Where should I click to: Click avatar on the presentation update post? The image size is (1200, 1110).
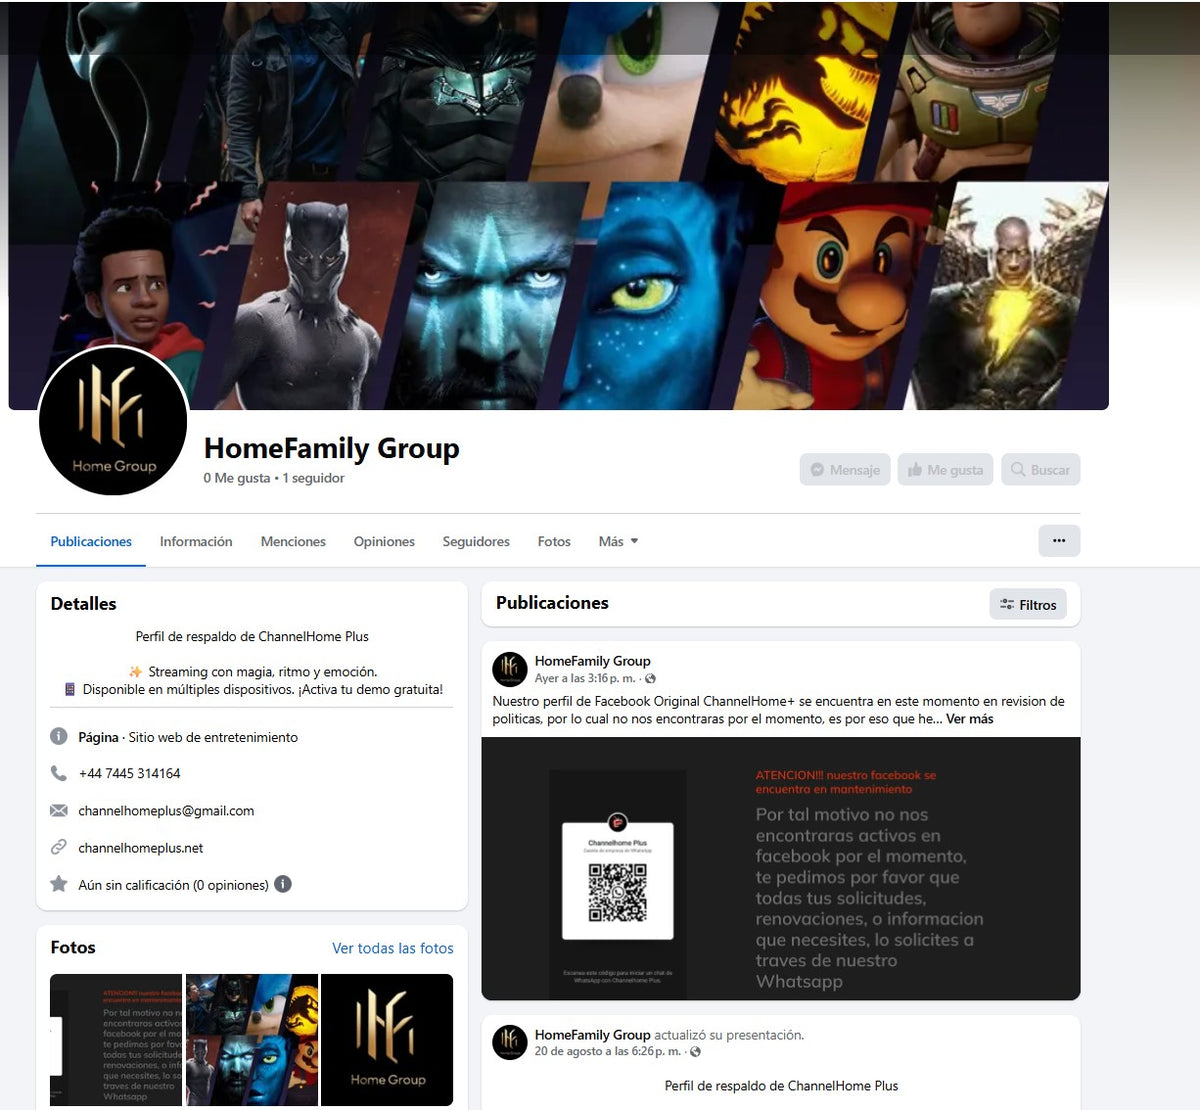(x=510, y=1042)
